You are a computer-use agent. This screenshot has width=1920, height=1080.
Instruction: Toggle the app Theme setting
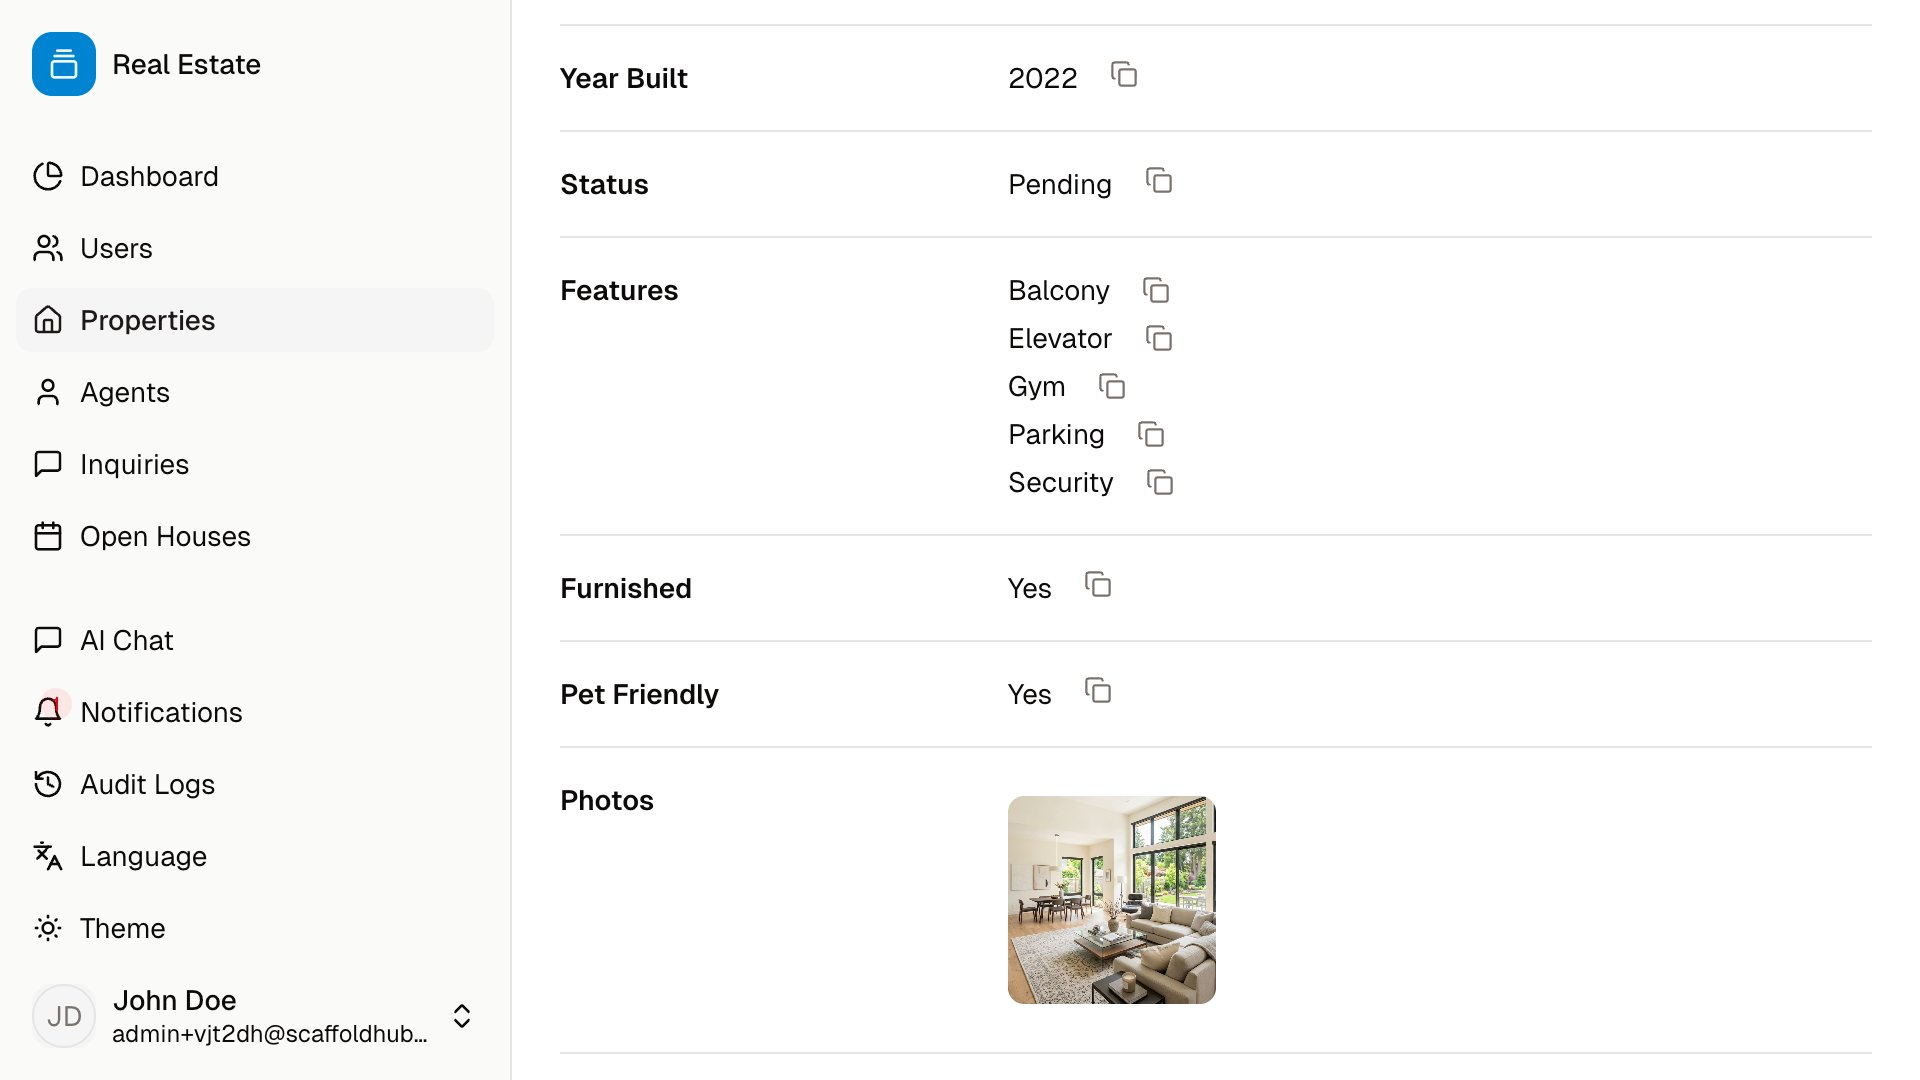coord(121,928)
